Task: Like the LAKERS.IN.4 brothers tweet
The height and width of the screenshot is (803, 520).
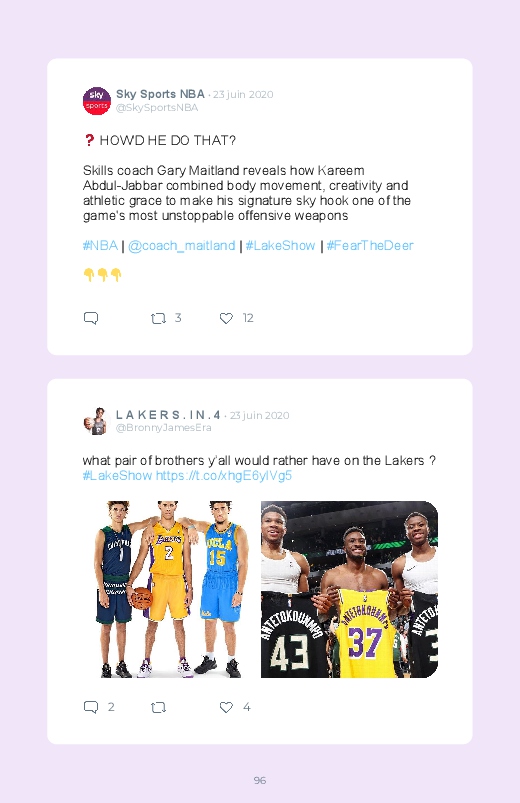Action: [226, 708]
